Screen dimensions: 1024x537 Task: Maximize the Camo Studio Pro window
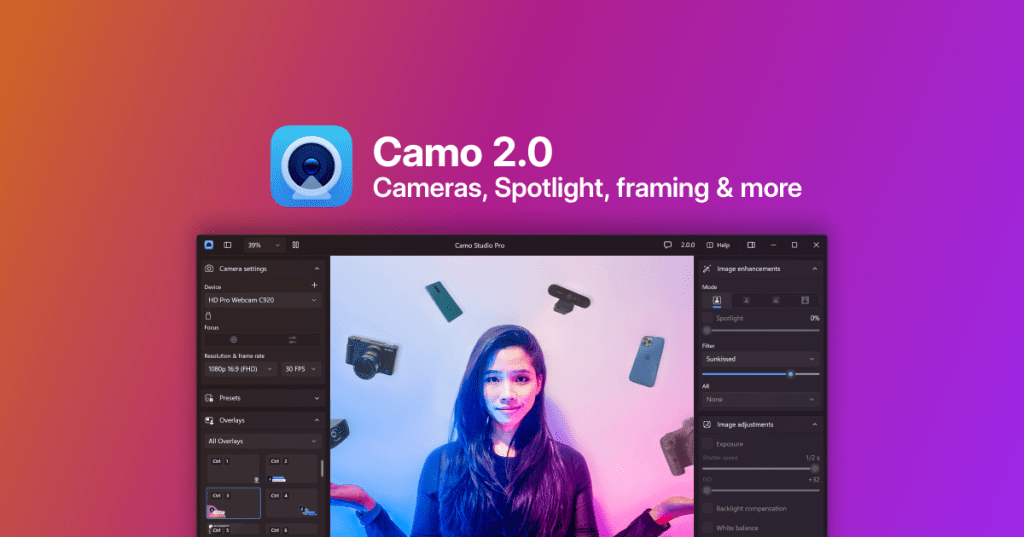pos(794,245)
